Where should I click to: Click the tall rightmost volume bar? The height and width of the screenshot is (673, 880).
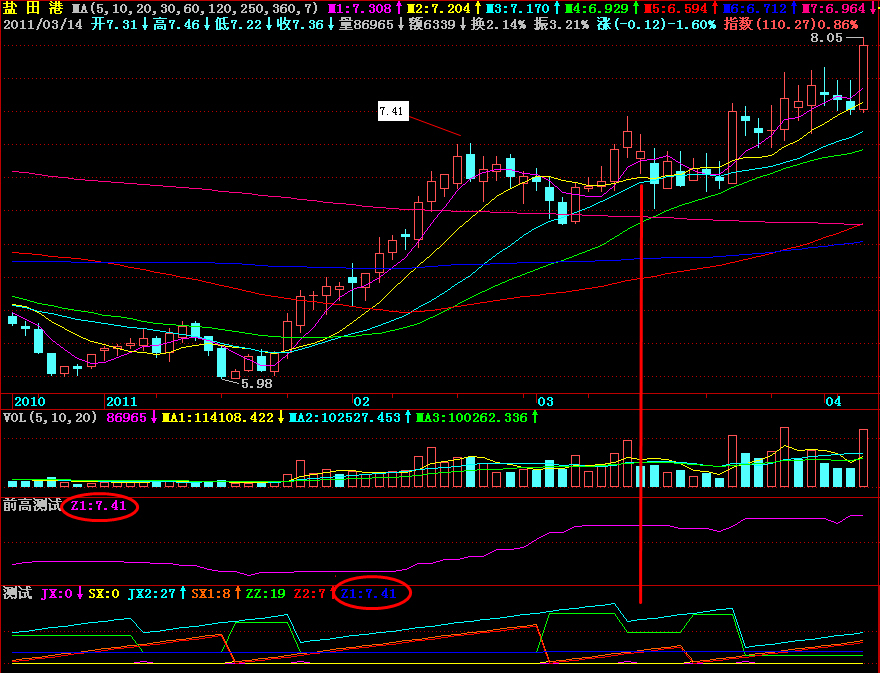[863, 458]
